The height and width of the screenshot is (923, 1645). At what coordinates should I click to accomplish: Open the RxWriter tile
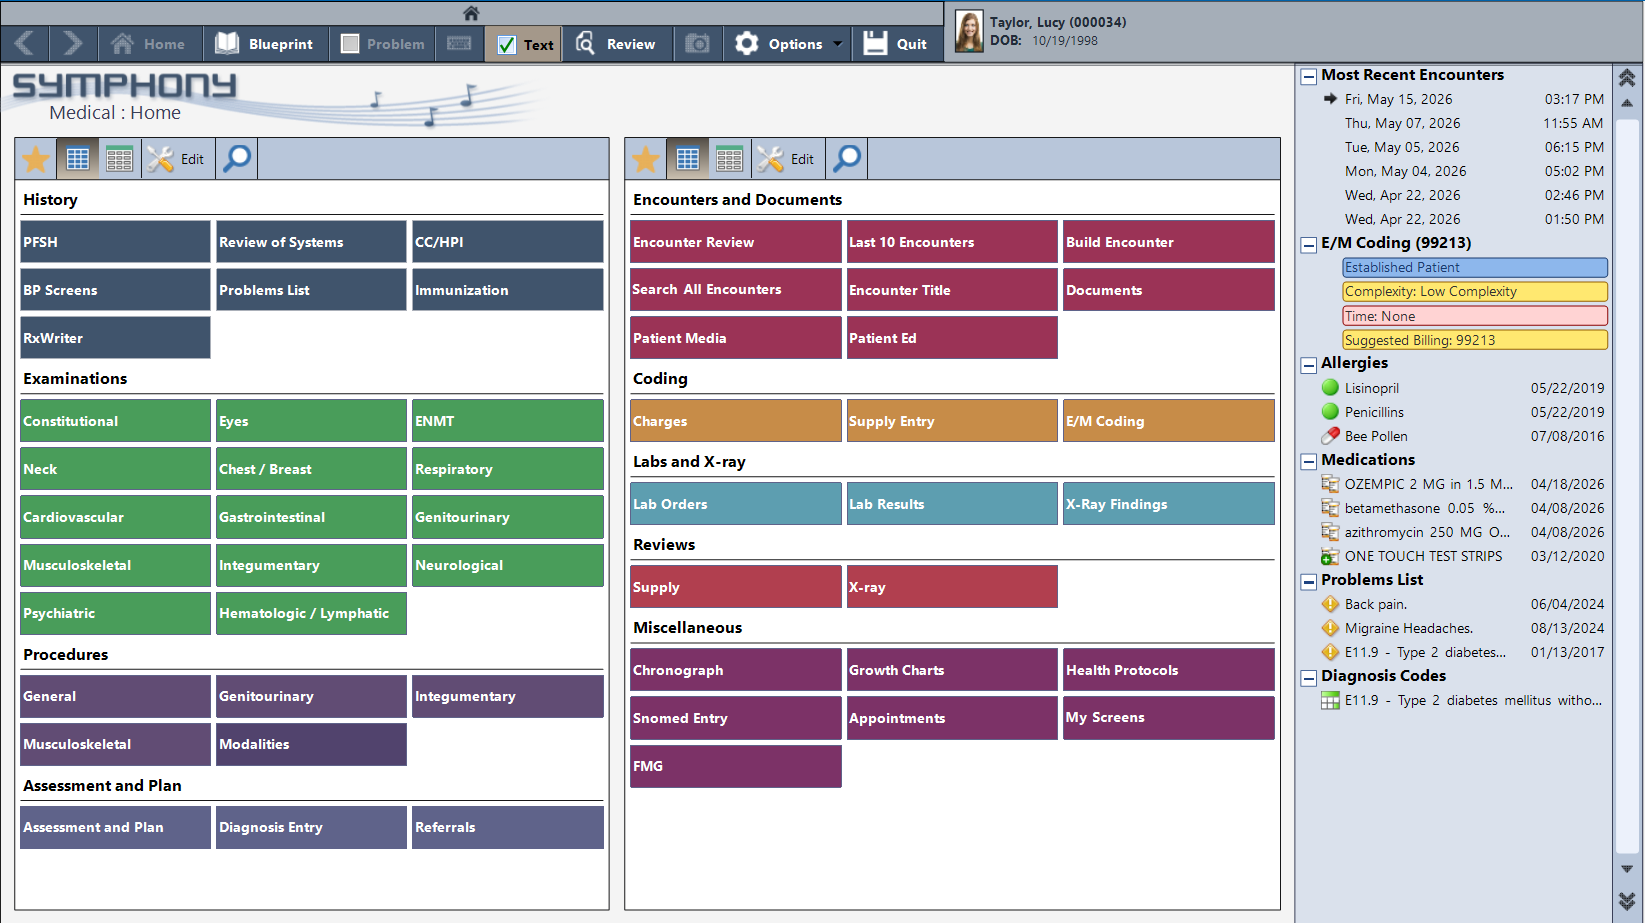point(115,338)
